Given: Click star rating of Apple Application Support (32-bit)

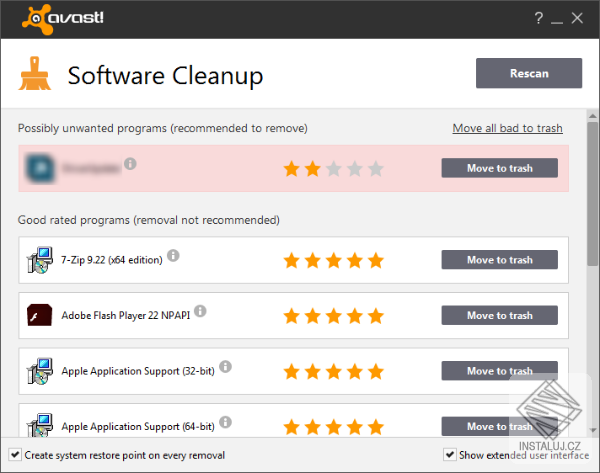Looking at the screenshot, I should (333, 372).
